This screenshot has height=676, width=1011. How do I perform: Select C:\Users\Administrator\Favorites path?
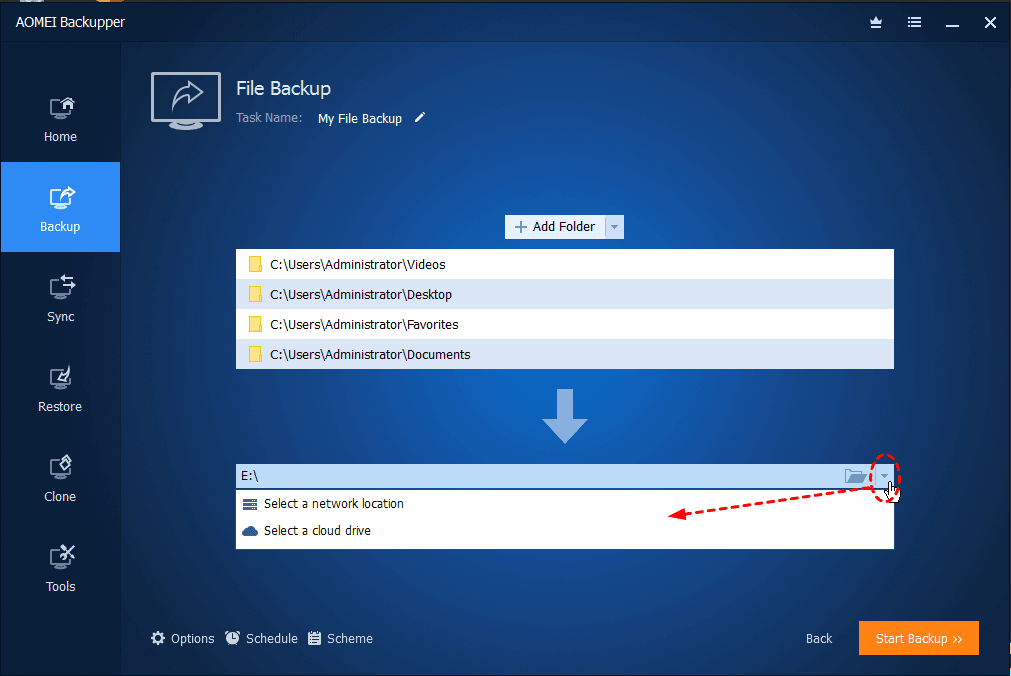[x=364, y=324]
